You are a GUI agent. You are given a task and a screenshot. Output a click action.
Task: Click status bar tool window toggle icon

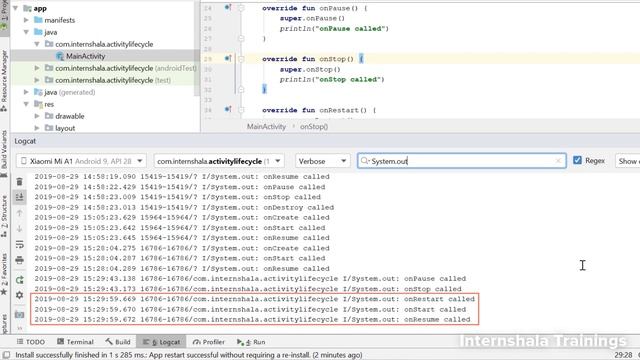click(x=6, y=355)
